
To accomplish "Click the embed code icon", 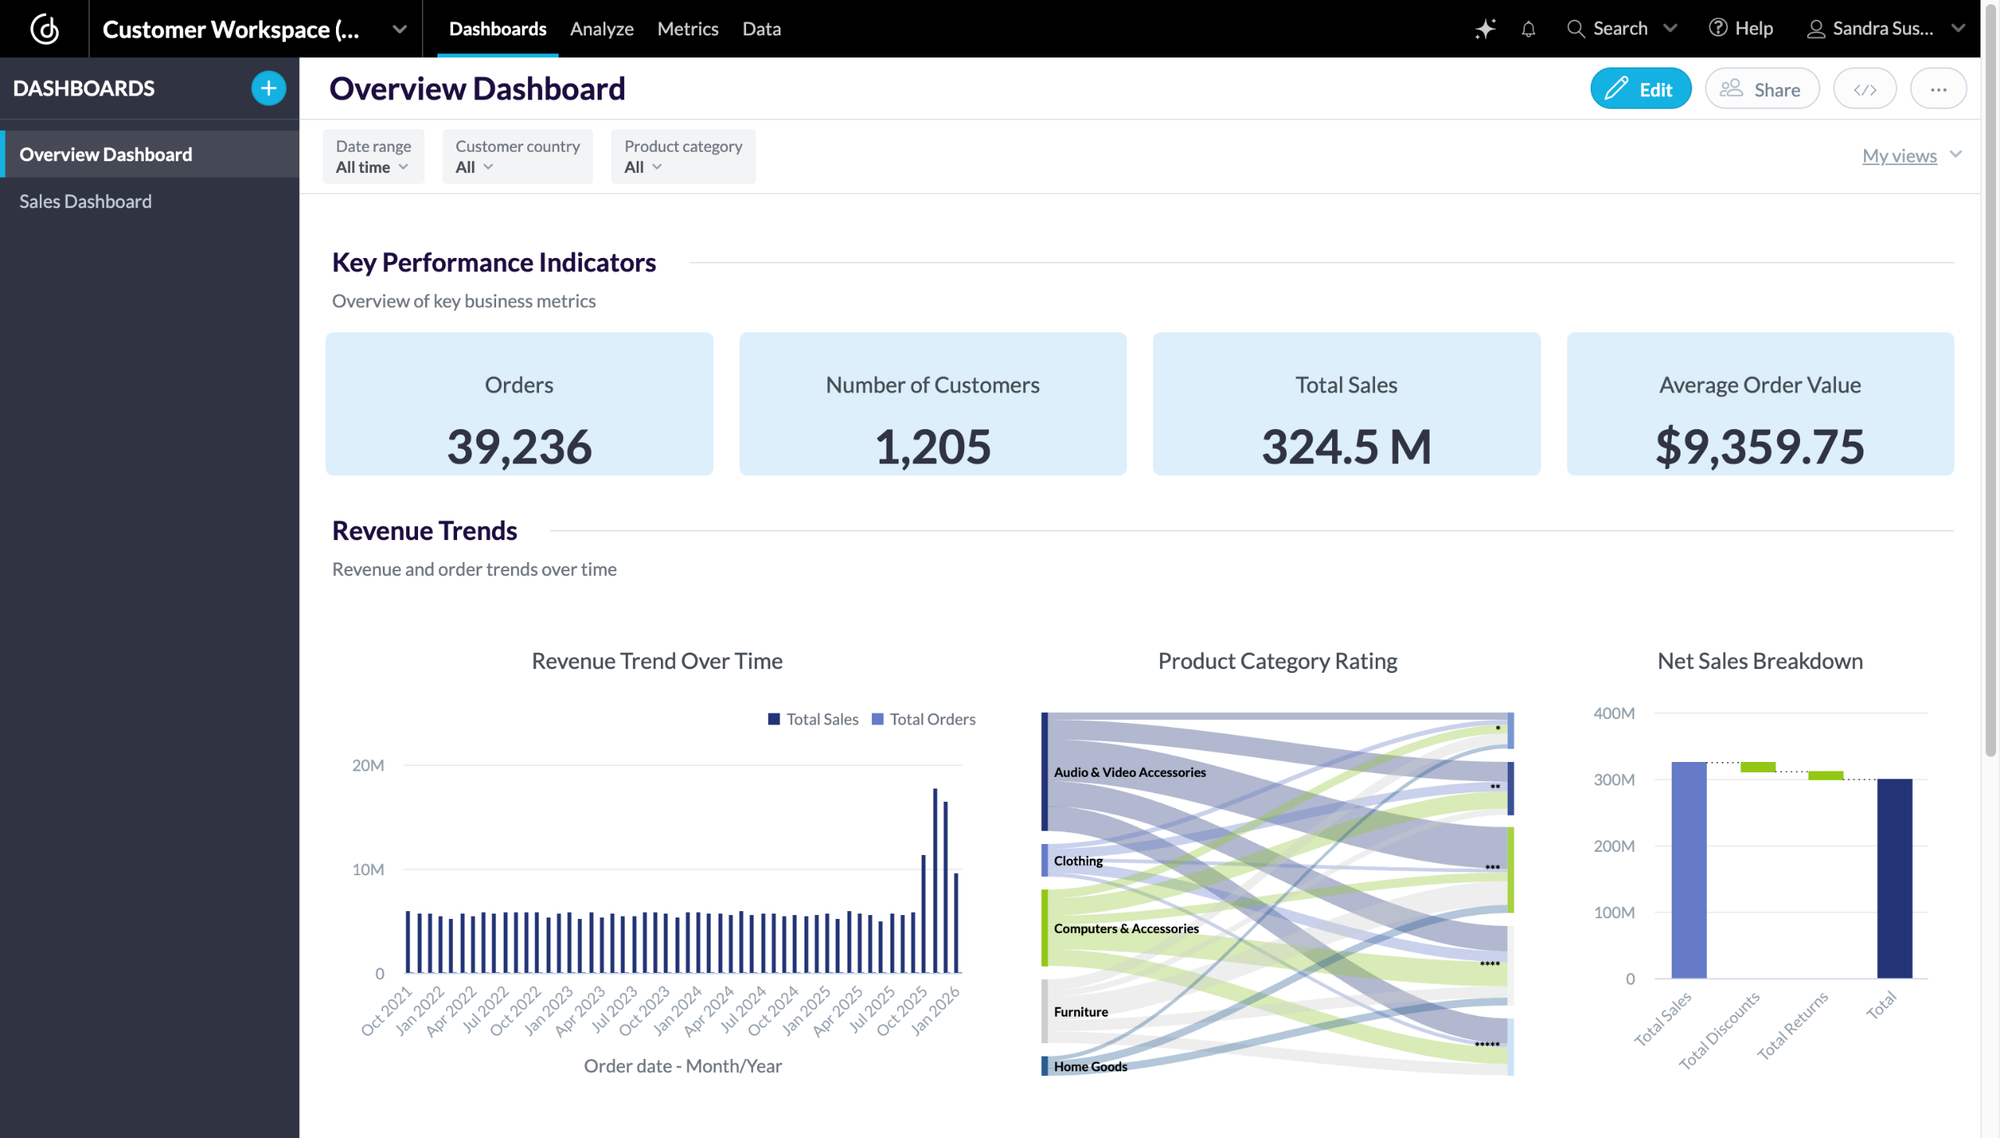I will point(1865,88).
